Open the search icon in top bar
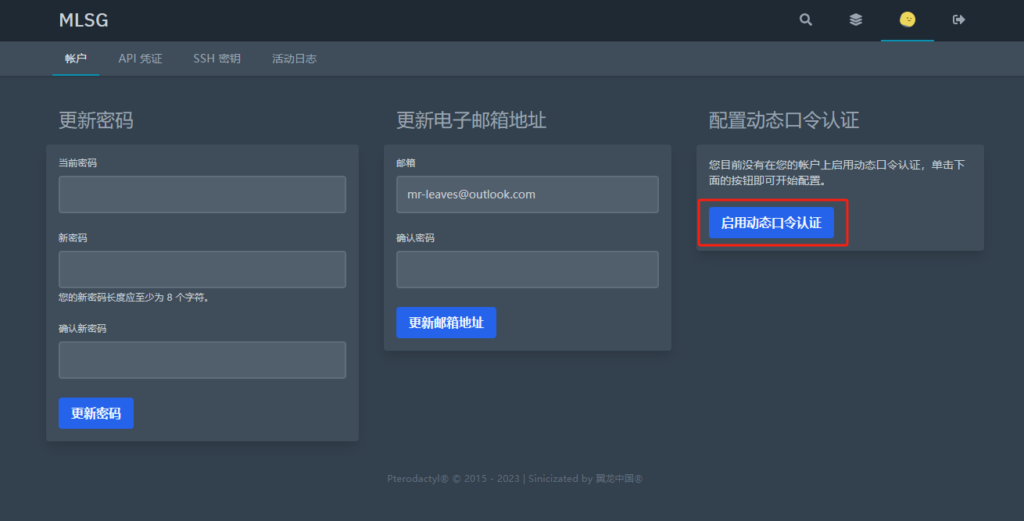1024x521 pixels. pyautogui.click(x=806, y=20)
